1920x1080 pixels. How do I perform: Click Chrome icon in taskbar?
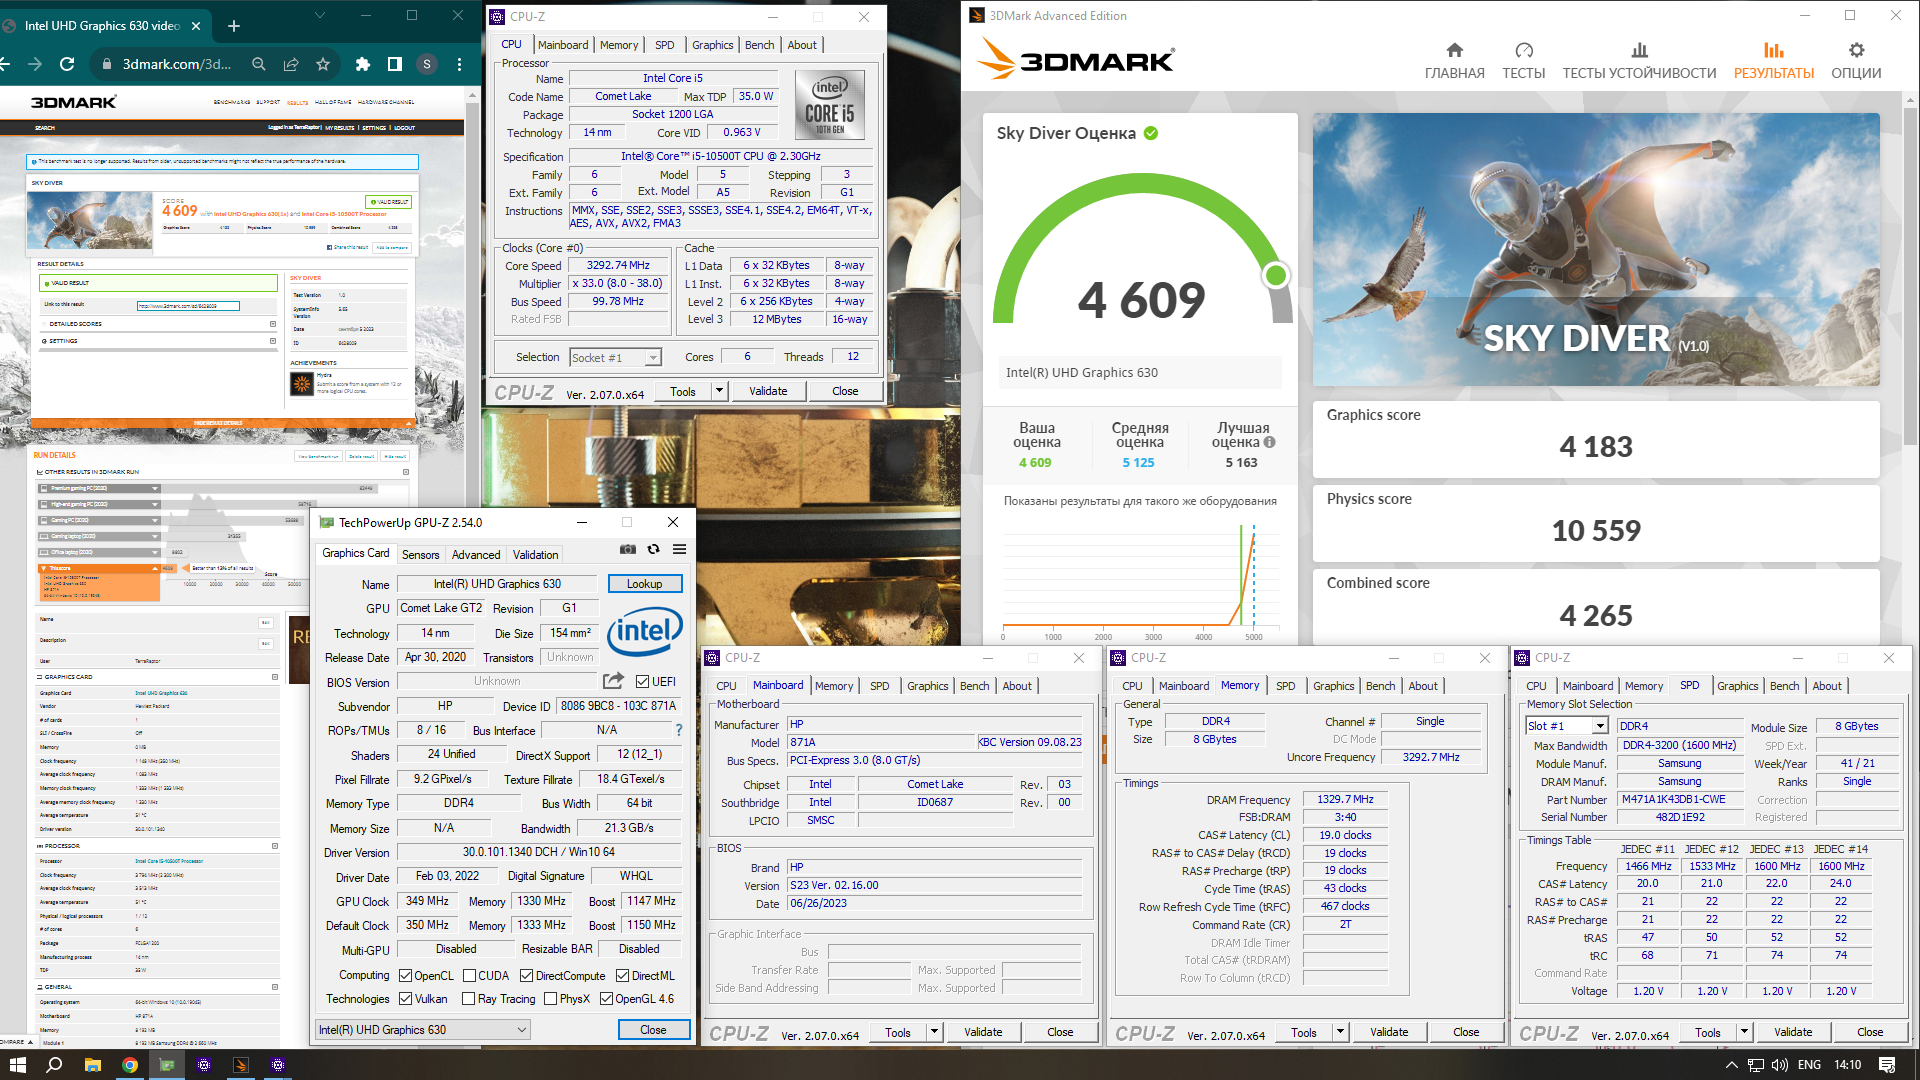(x=129, y=1065)
